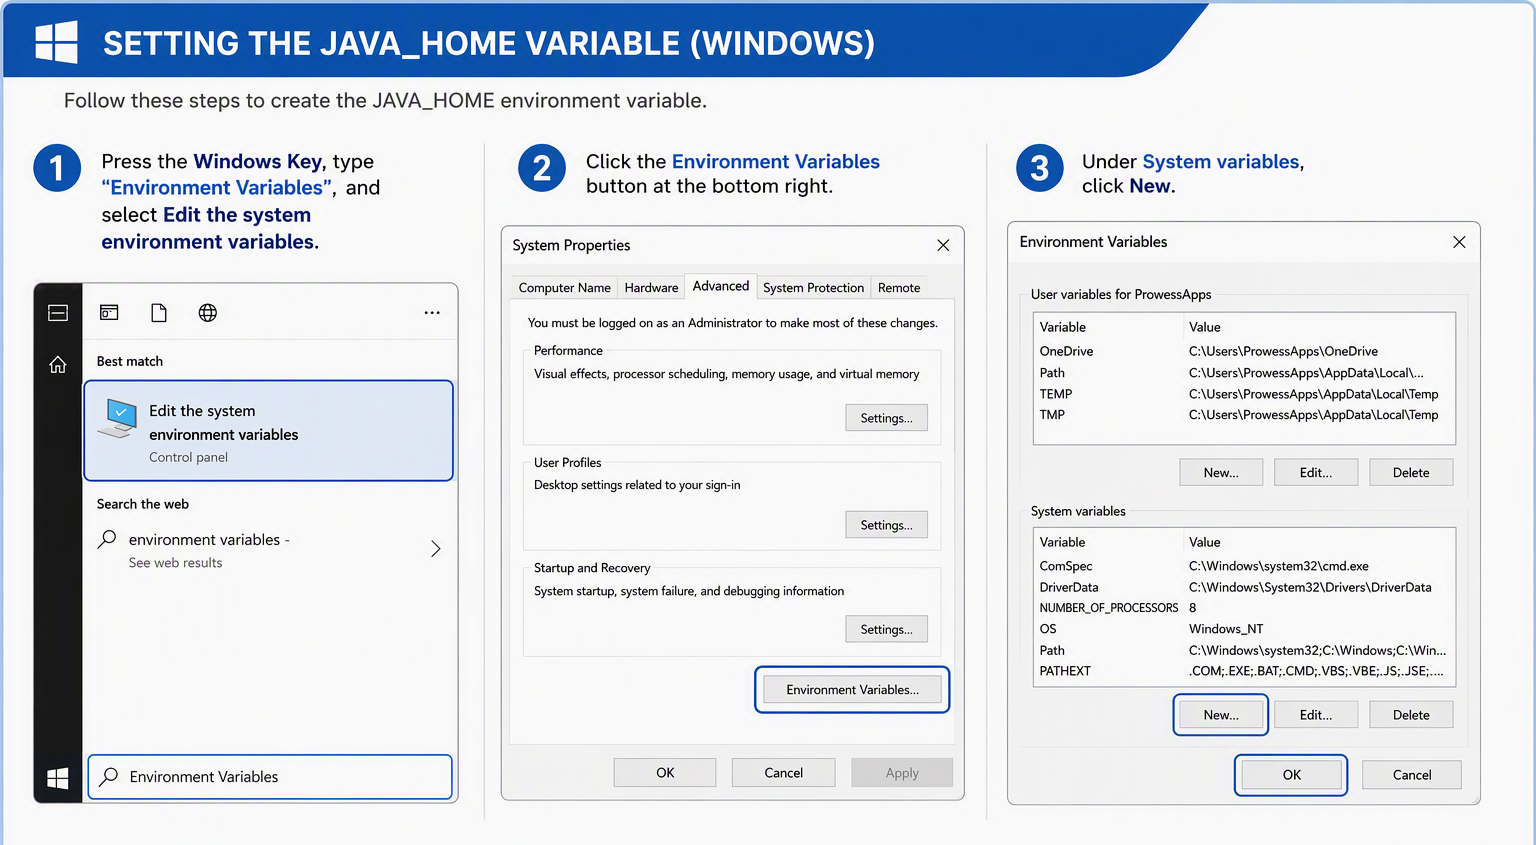
Task: Open Performance Settings button
Action: (x=886, y=418)
